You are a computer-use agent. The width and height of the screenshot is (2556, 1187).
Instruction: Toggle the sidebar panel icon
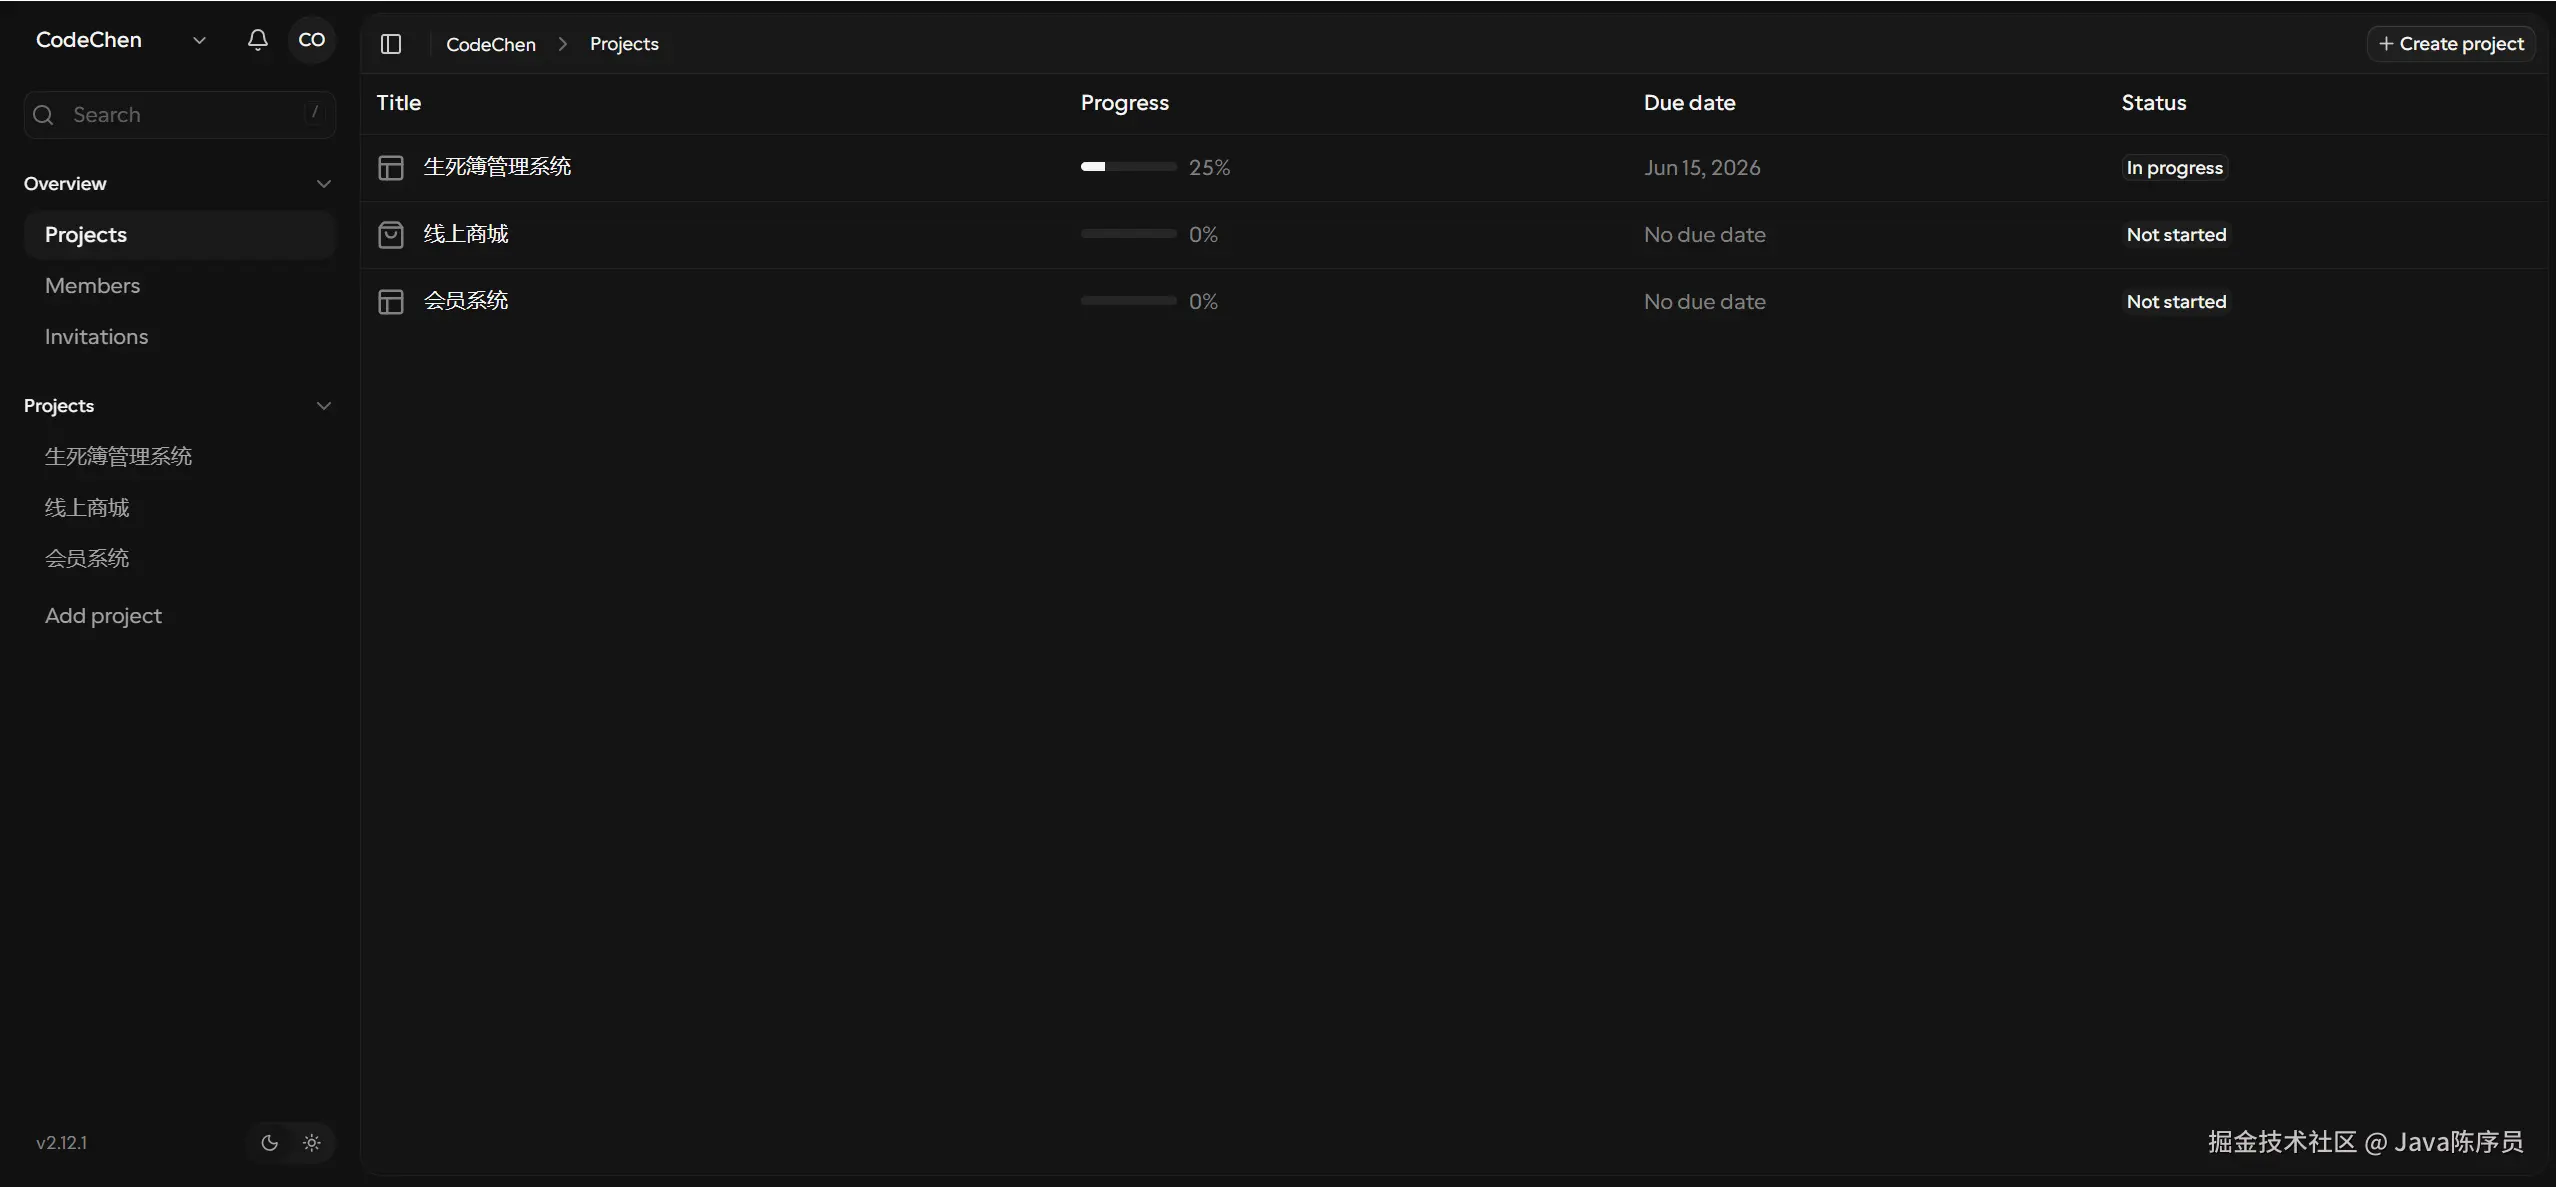[391, 44]
